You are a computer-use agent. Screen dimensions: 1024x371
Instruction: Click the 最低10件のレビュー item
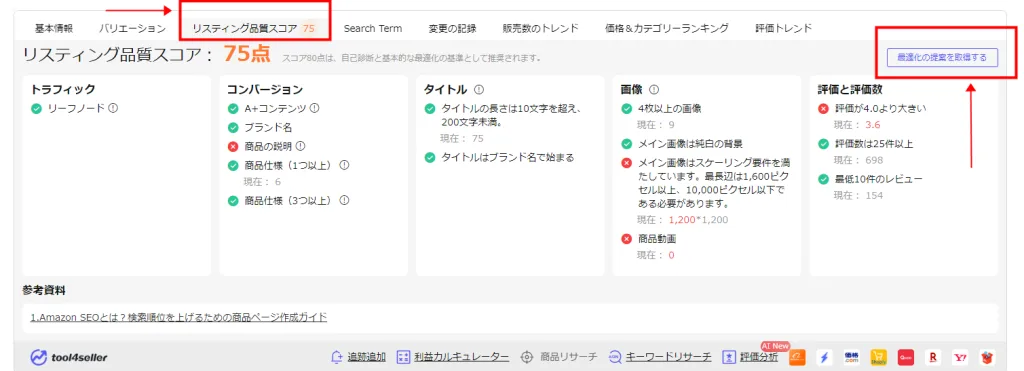point(878,179)
